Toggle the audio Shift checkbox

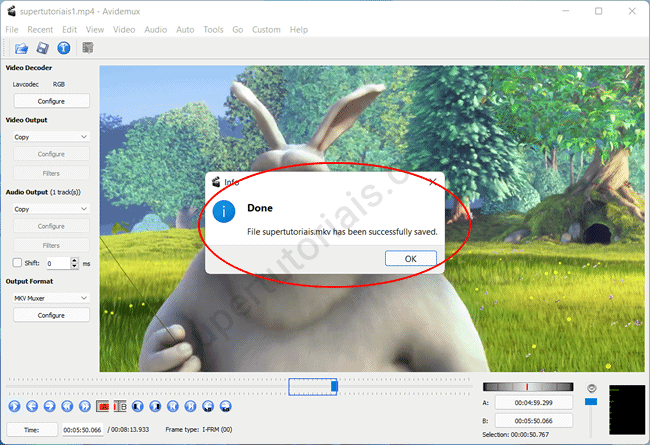click(x=17, y=263)
